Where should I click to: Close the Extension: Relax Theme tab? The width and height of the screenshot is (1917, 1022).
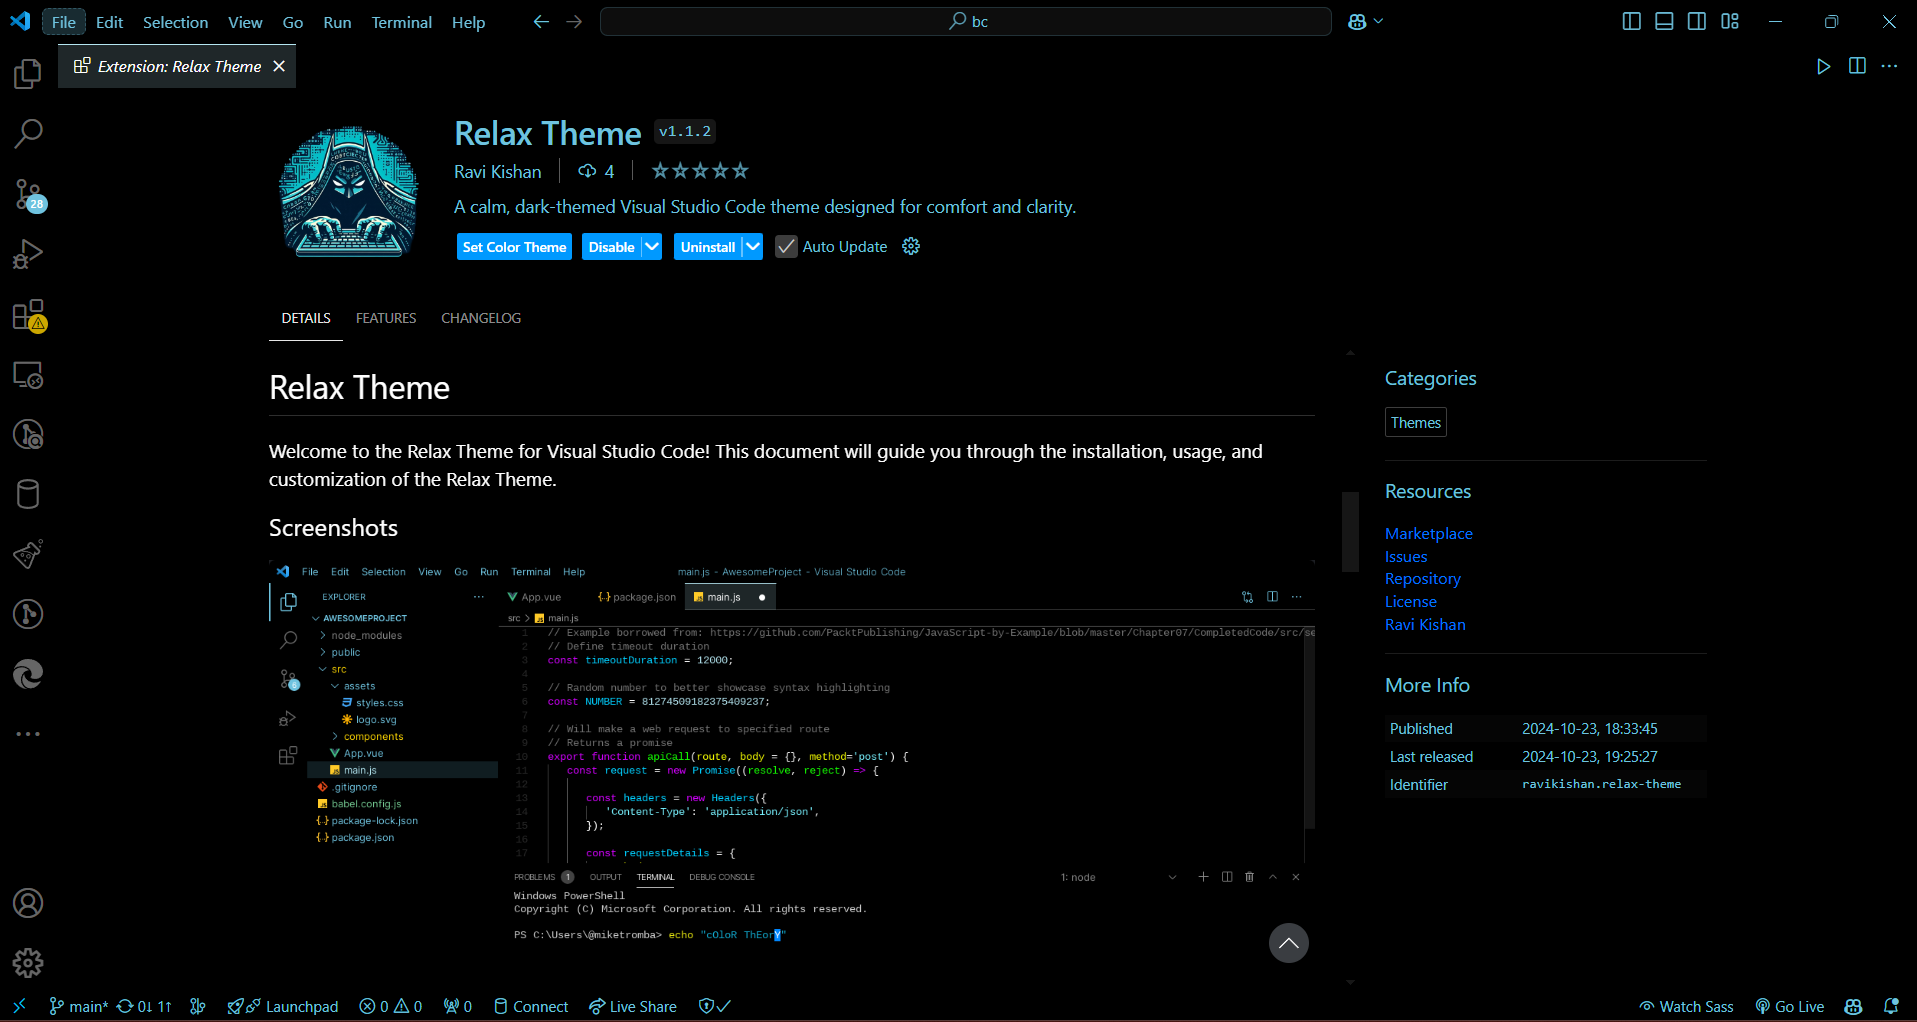tap(279, 66)
